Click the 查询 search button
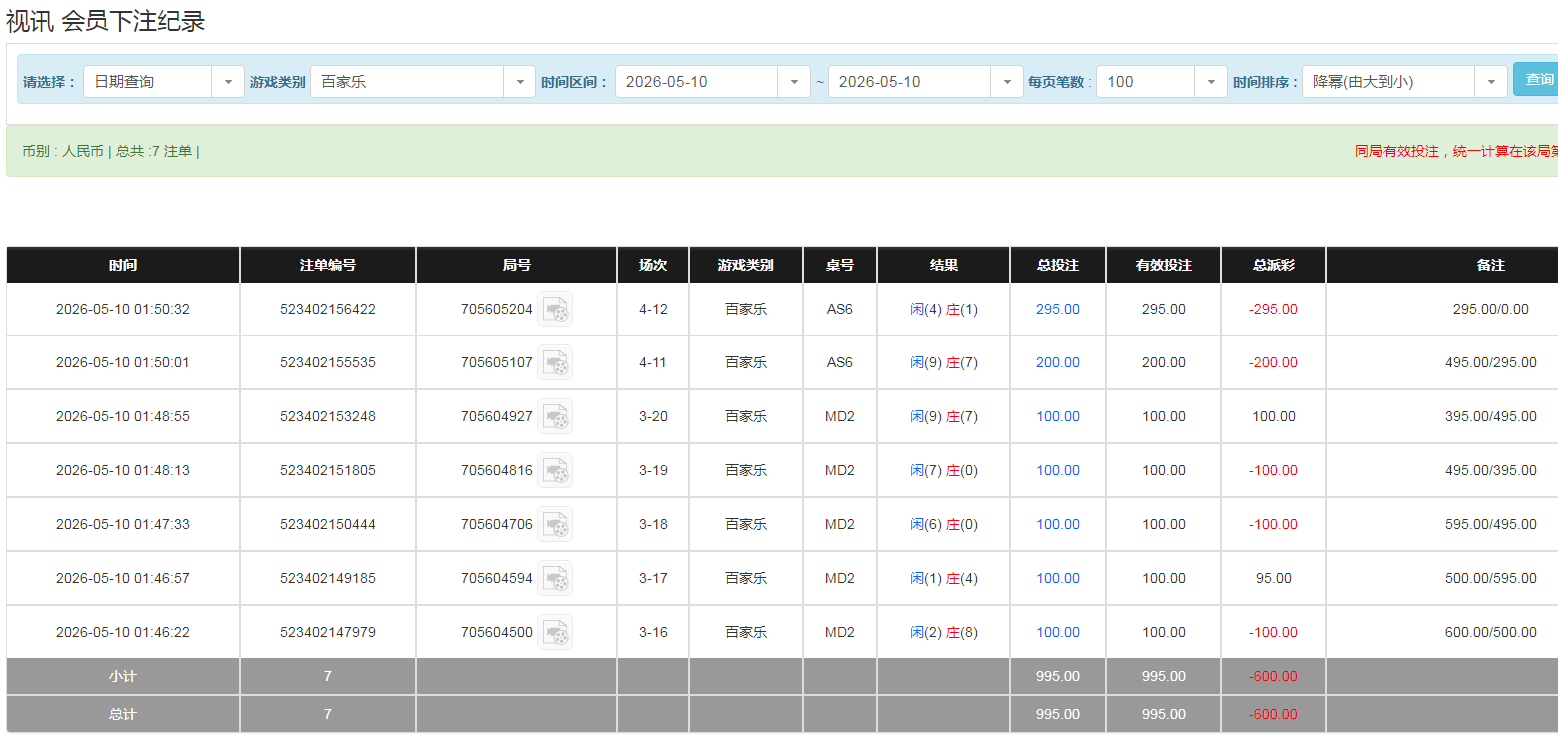The image size is (1558, 741). pos(1538,80)
